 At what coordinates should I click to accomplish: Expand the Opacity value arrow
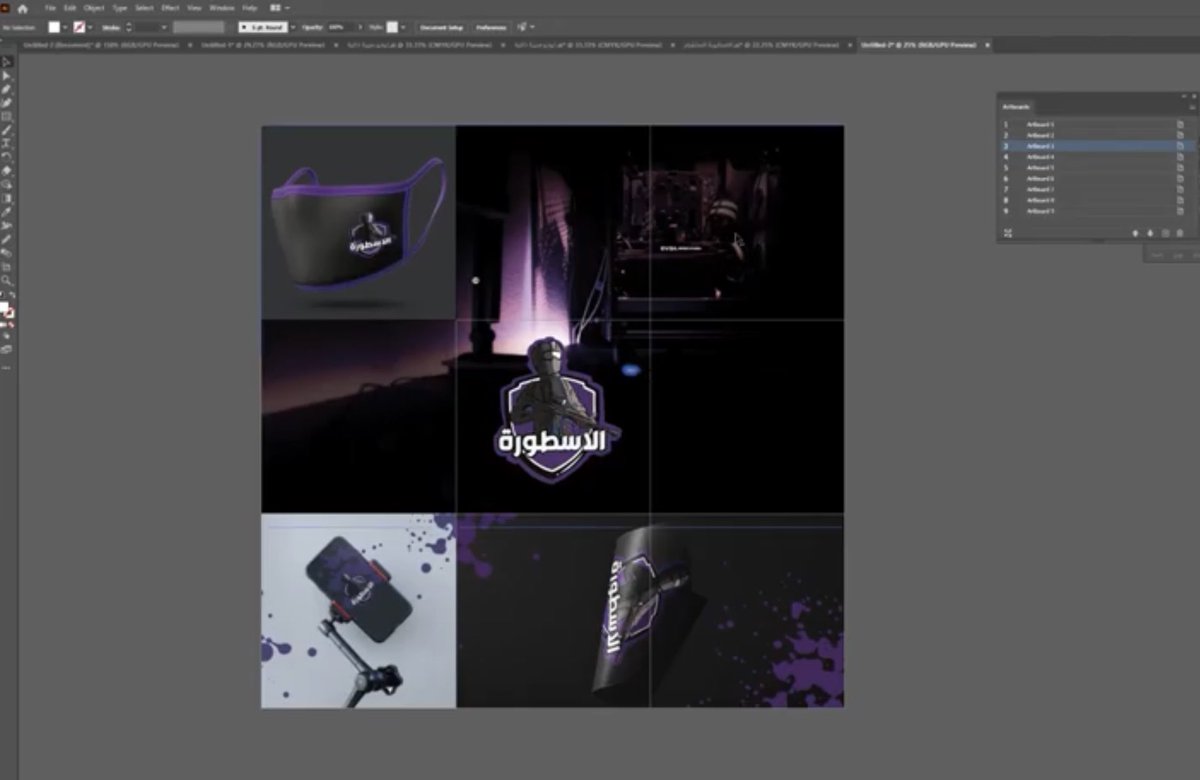click(x=361, y=27)
